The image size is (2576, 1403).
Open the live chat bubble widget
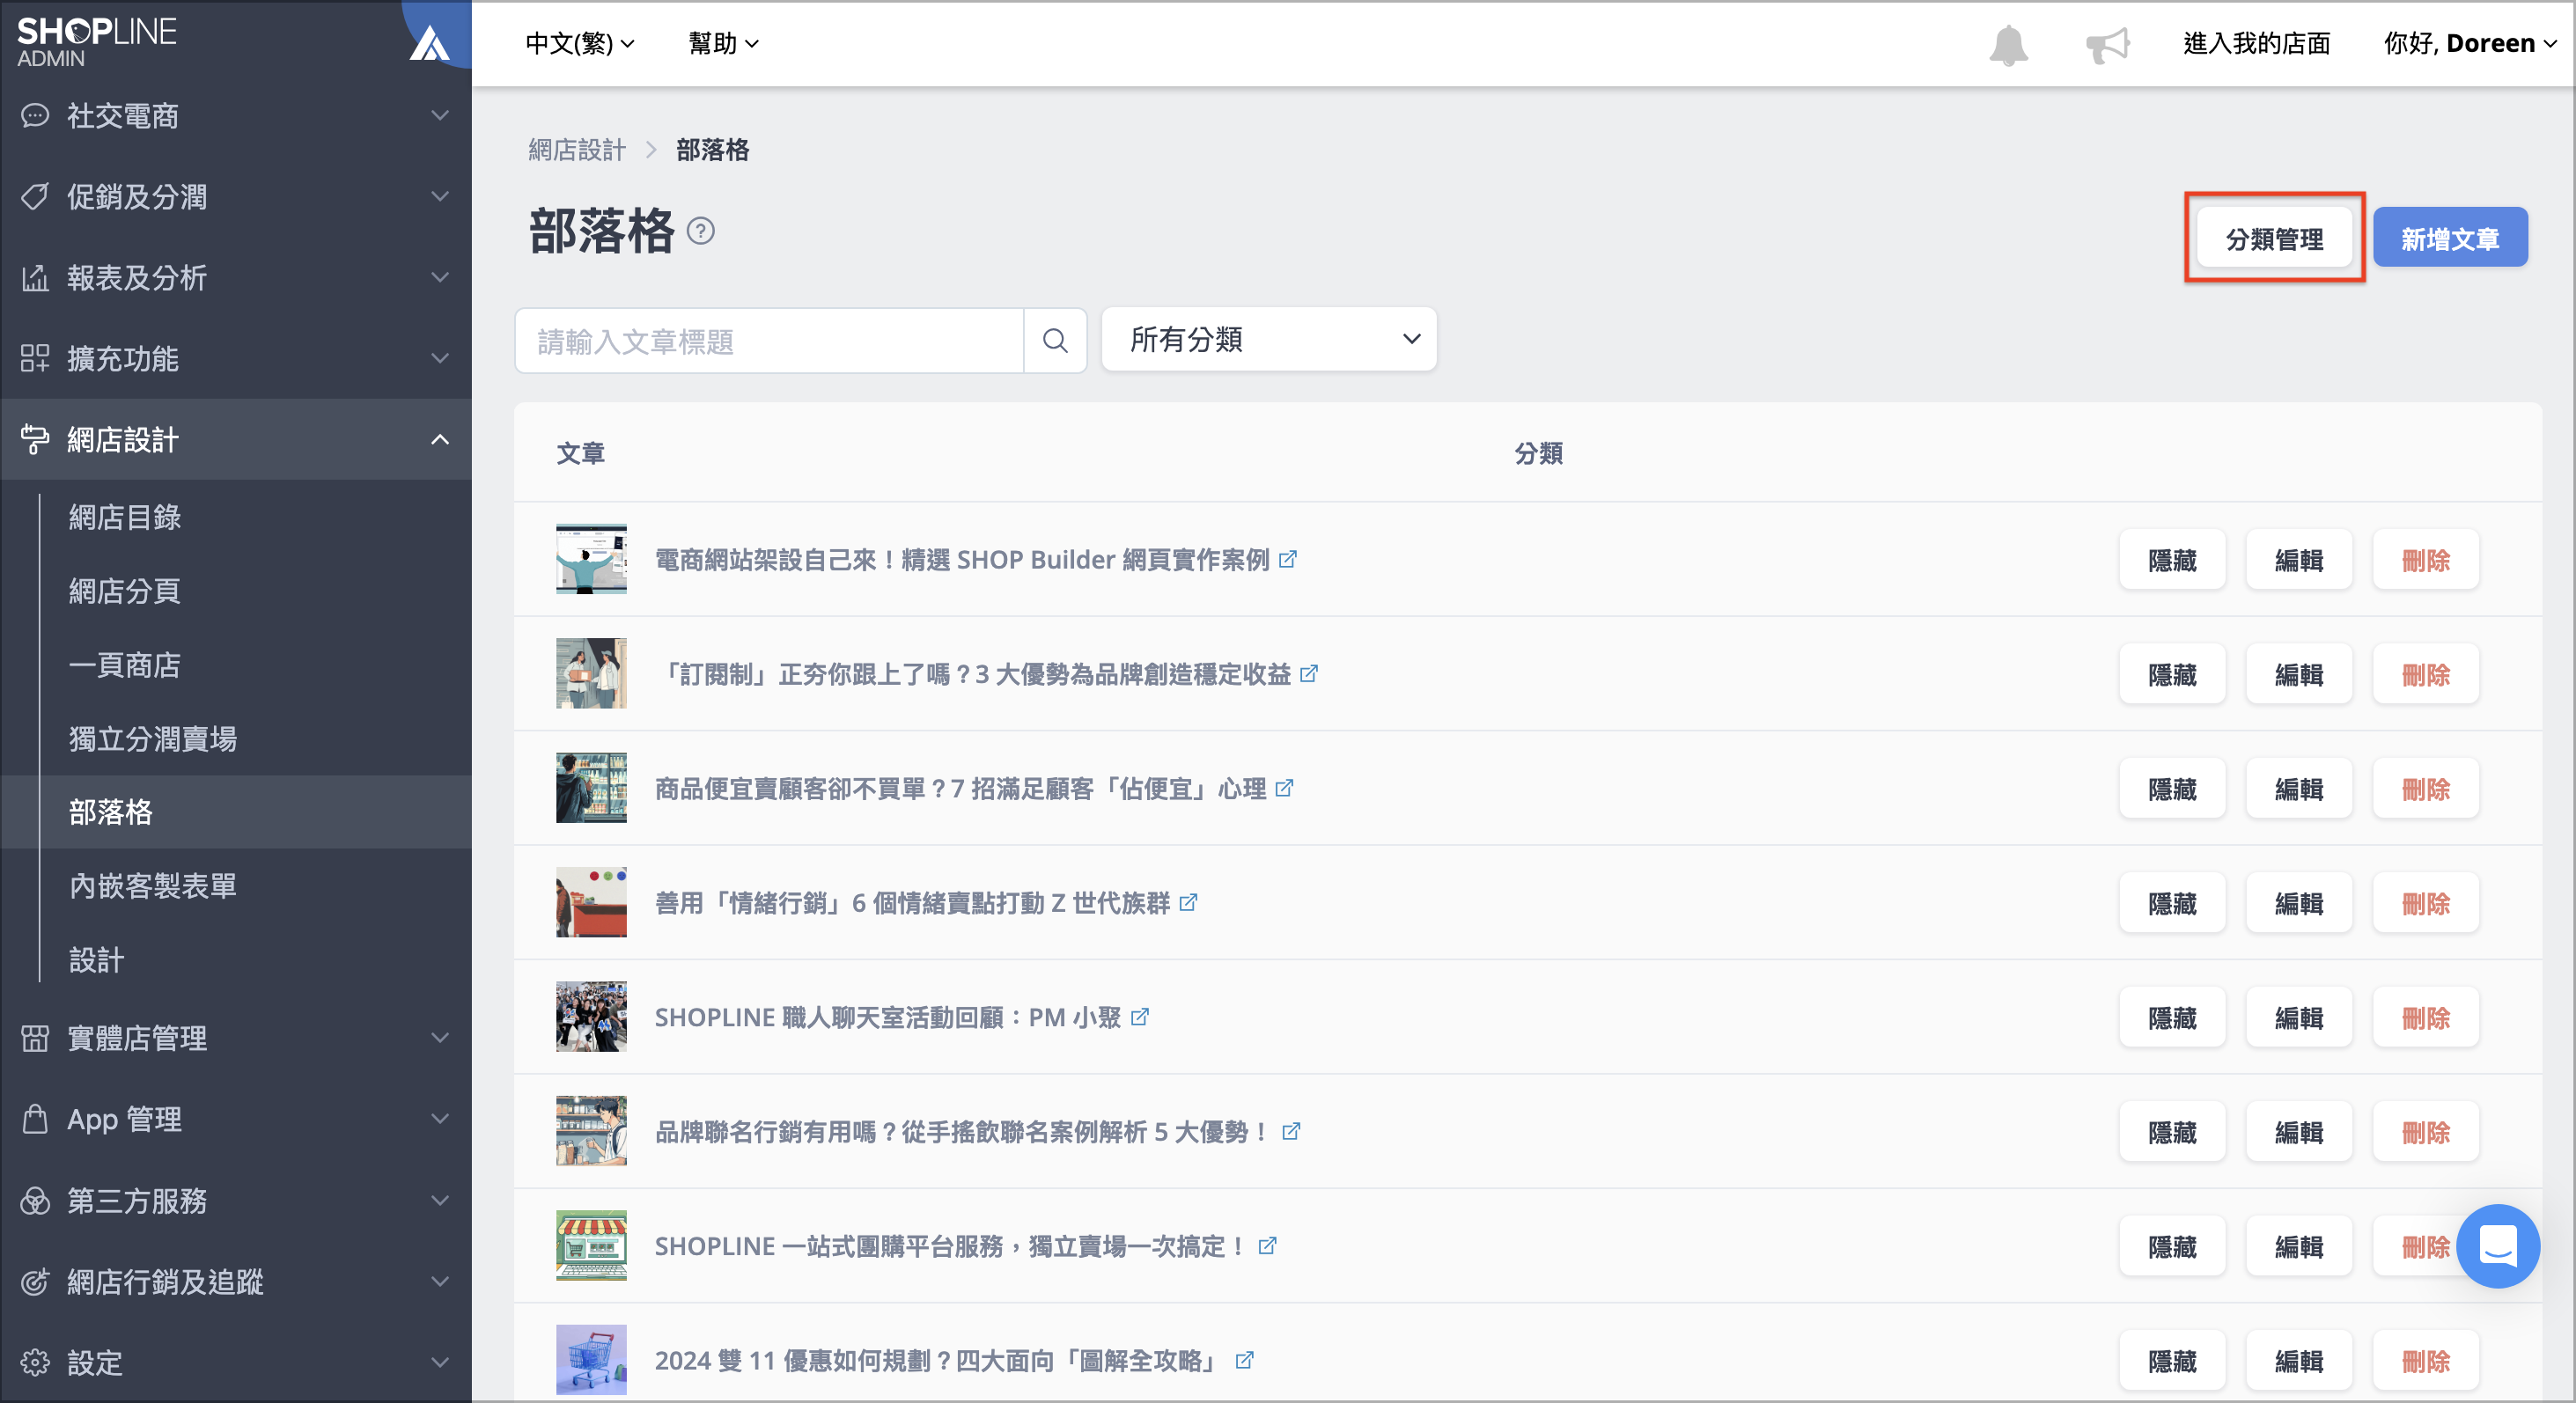2498,1245
